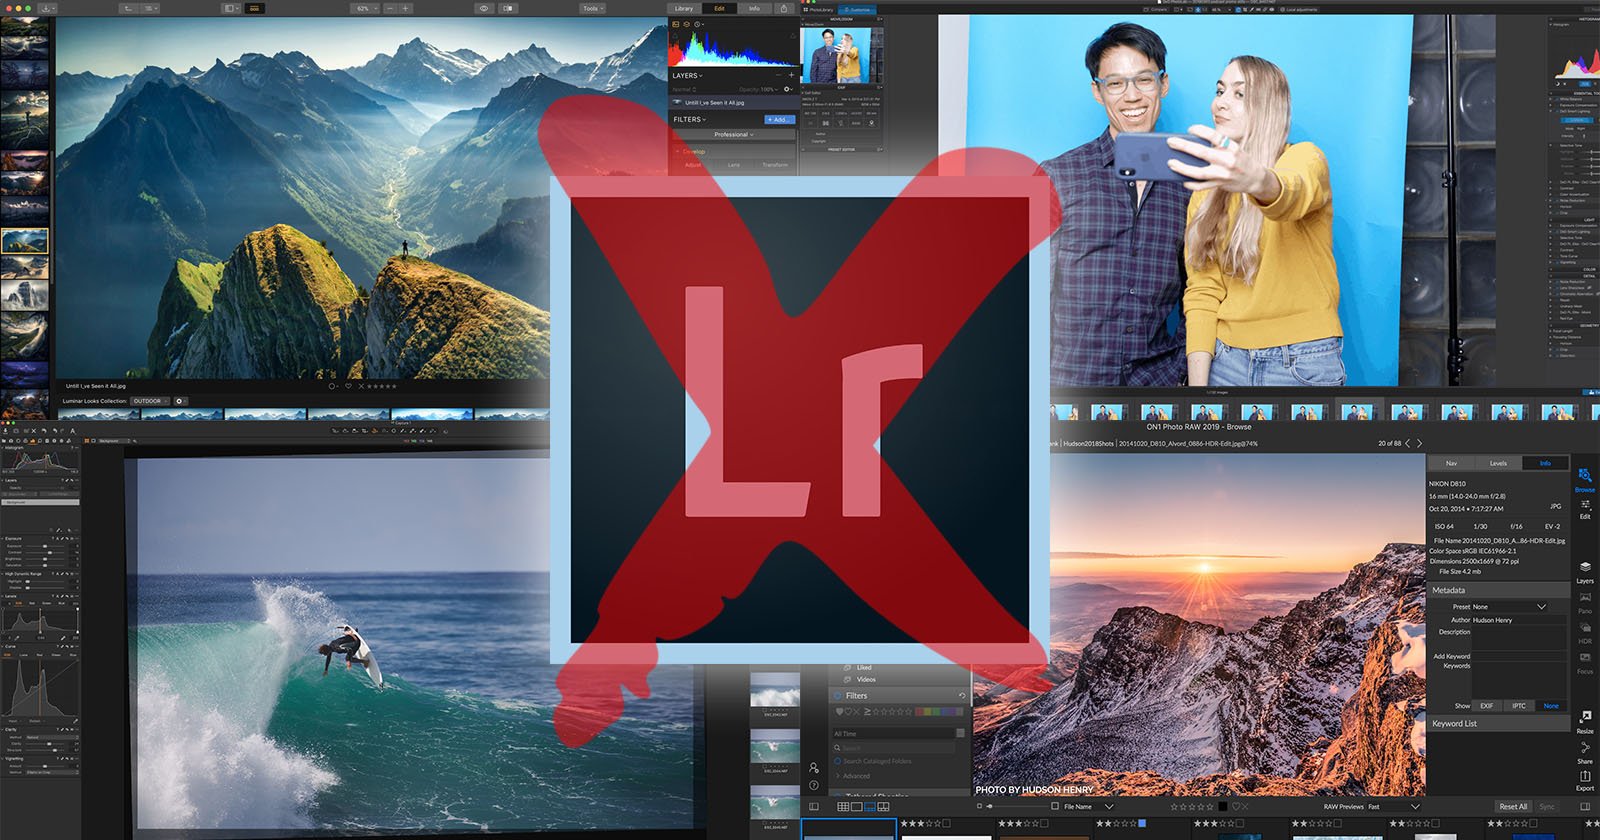The image size is (1600, 840).
Task: Toggle the ON1 Filters pane on/off circle
Action: [x=838, y=695]
